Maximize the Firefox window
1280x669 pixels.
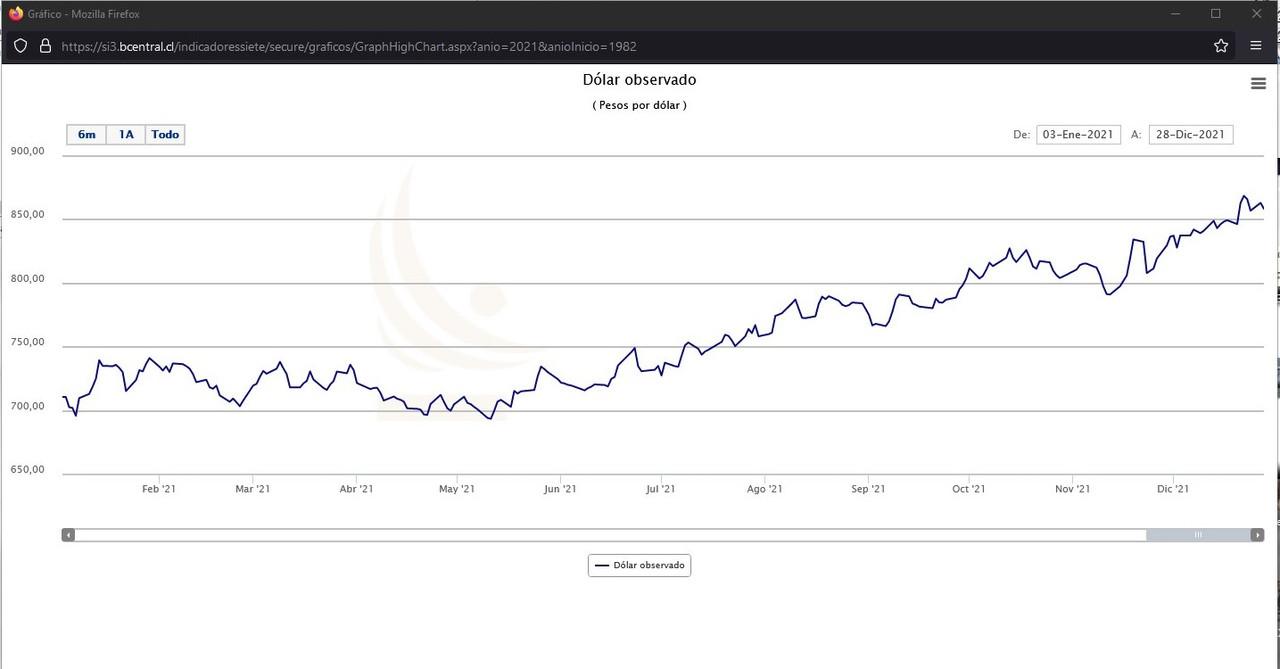click(1216, 13)
